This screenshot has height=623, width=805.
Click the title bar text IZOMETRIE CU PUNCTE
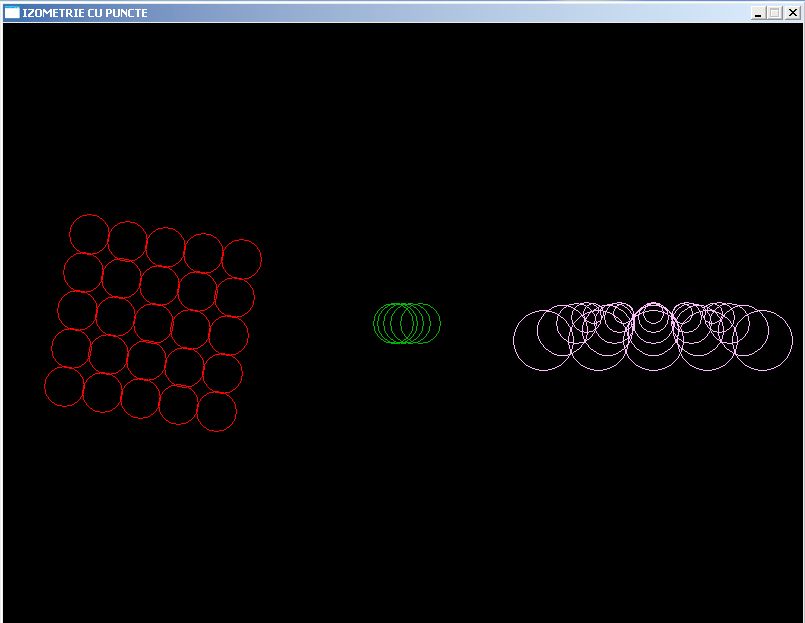point(85,13)
